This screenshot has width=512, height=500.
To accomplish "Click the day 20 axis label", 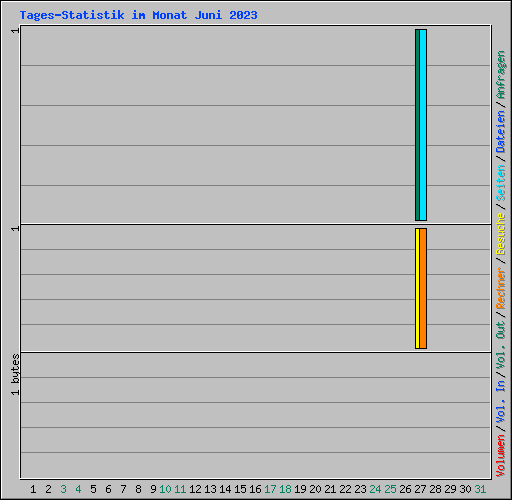I will coord(315,489).
